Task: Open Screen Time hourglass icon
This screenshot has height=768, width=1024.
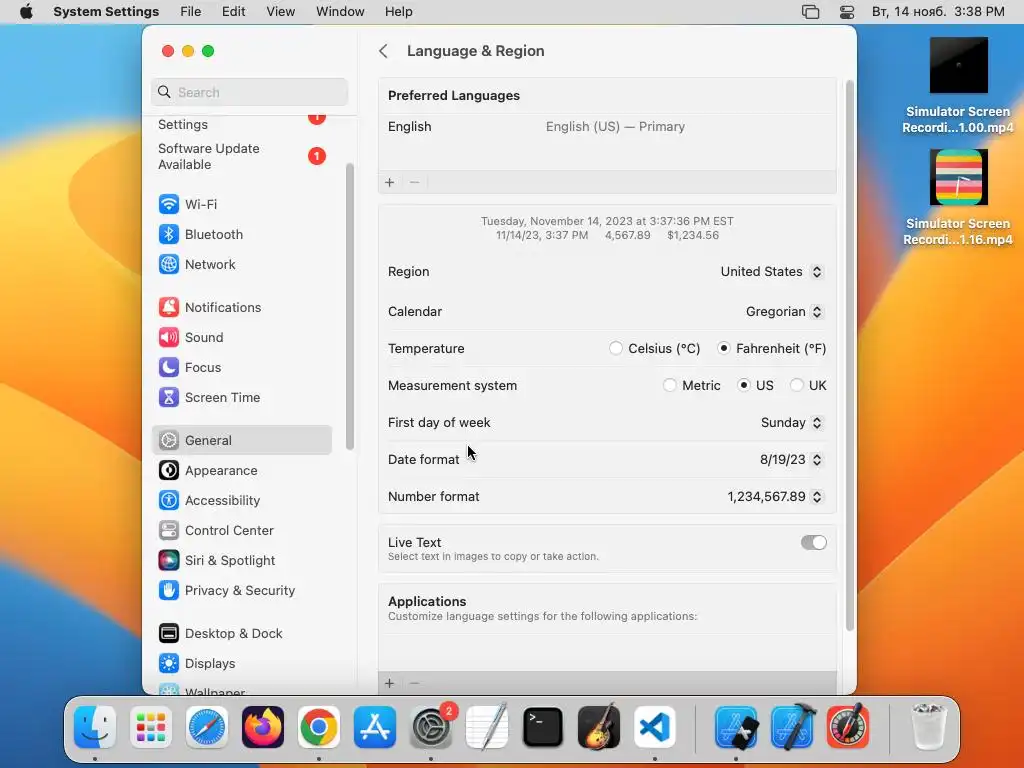Action: coord(168,397)
